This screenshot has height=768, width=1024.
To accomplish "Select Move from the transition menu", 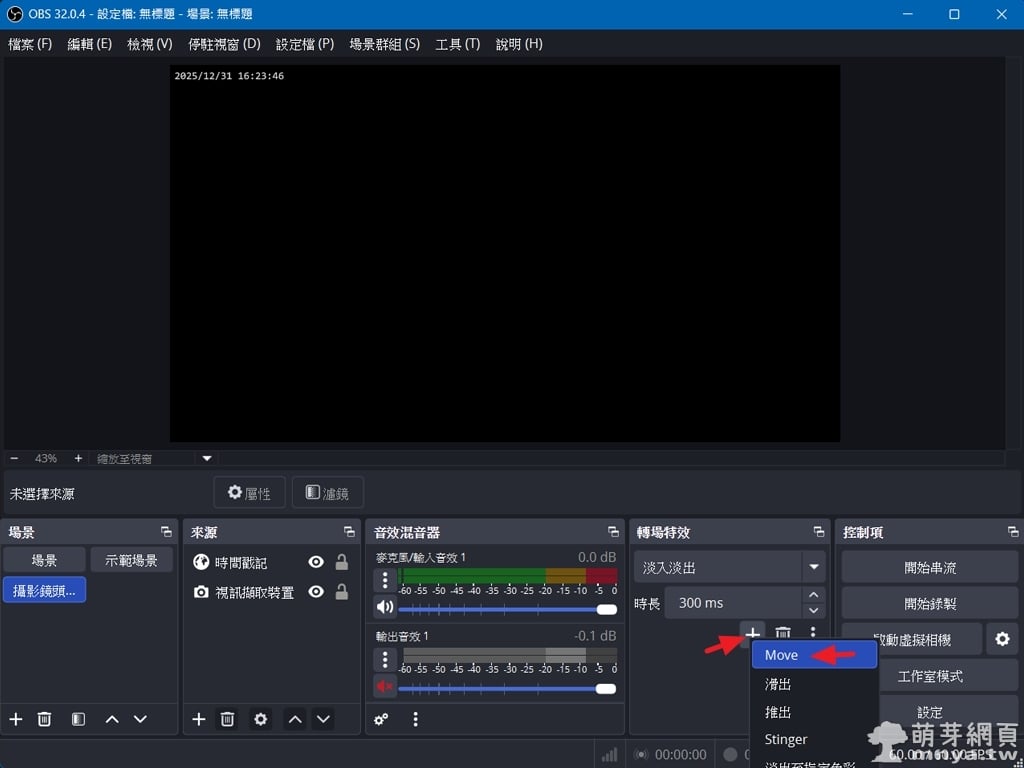I will click(782, 655).
